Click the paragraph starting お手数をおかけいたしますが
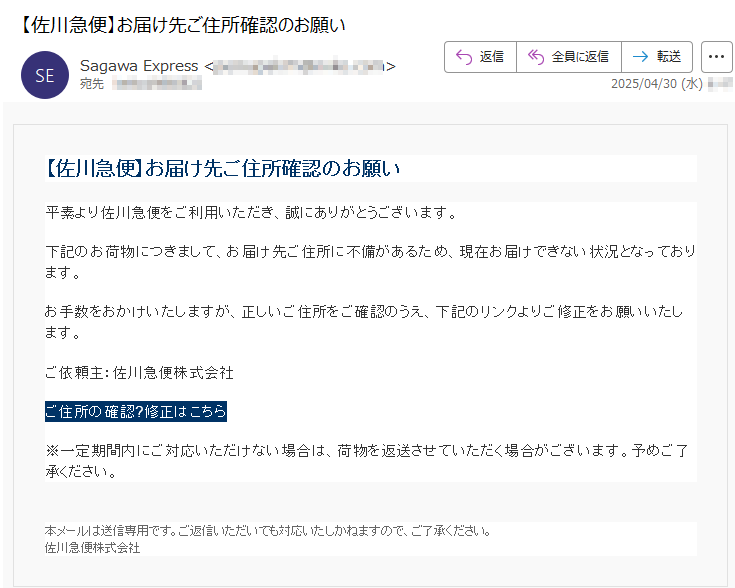The height and width of the screenshot is (588, 735). pyautogui.click(x=364, y=322)
